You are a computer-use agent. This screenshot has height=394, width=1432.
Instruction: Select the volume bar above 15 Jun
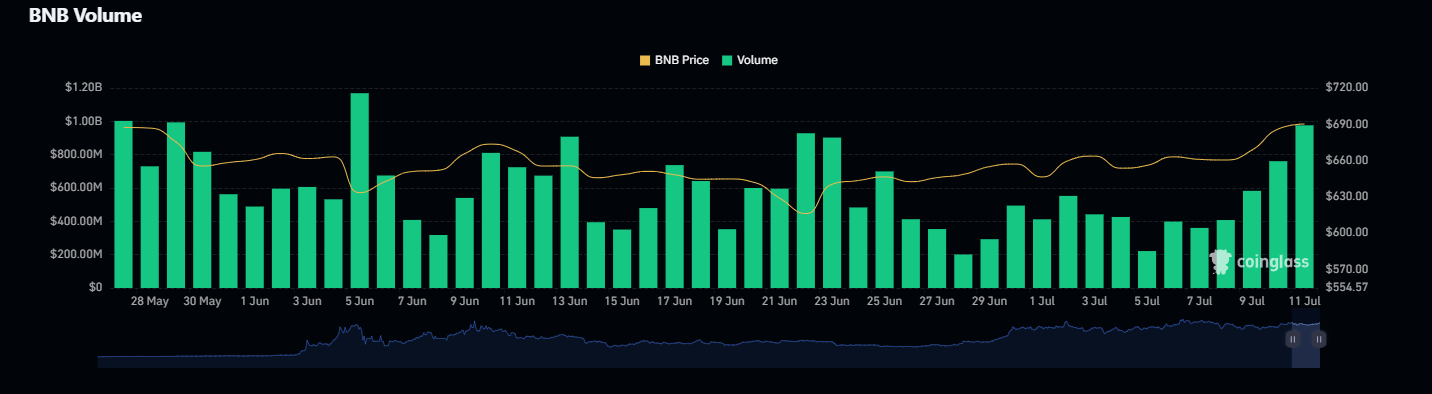622,259
